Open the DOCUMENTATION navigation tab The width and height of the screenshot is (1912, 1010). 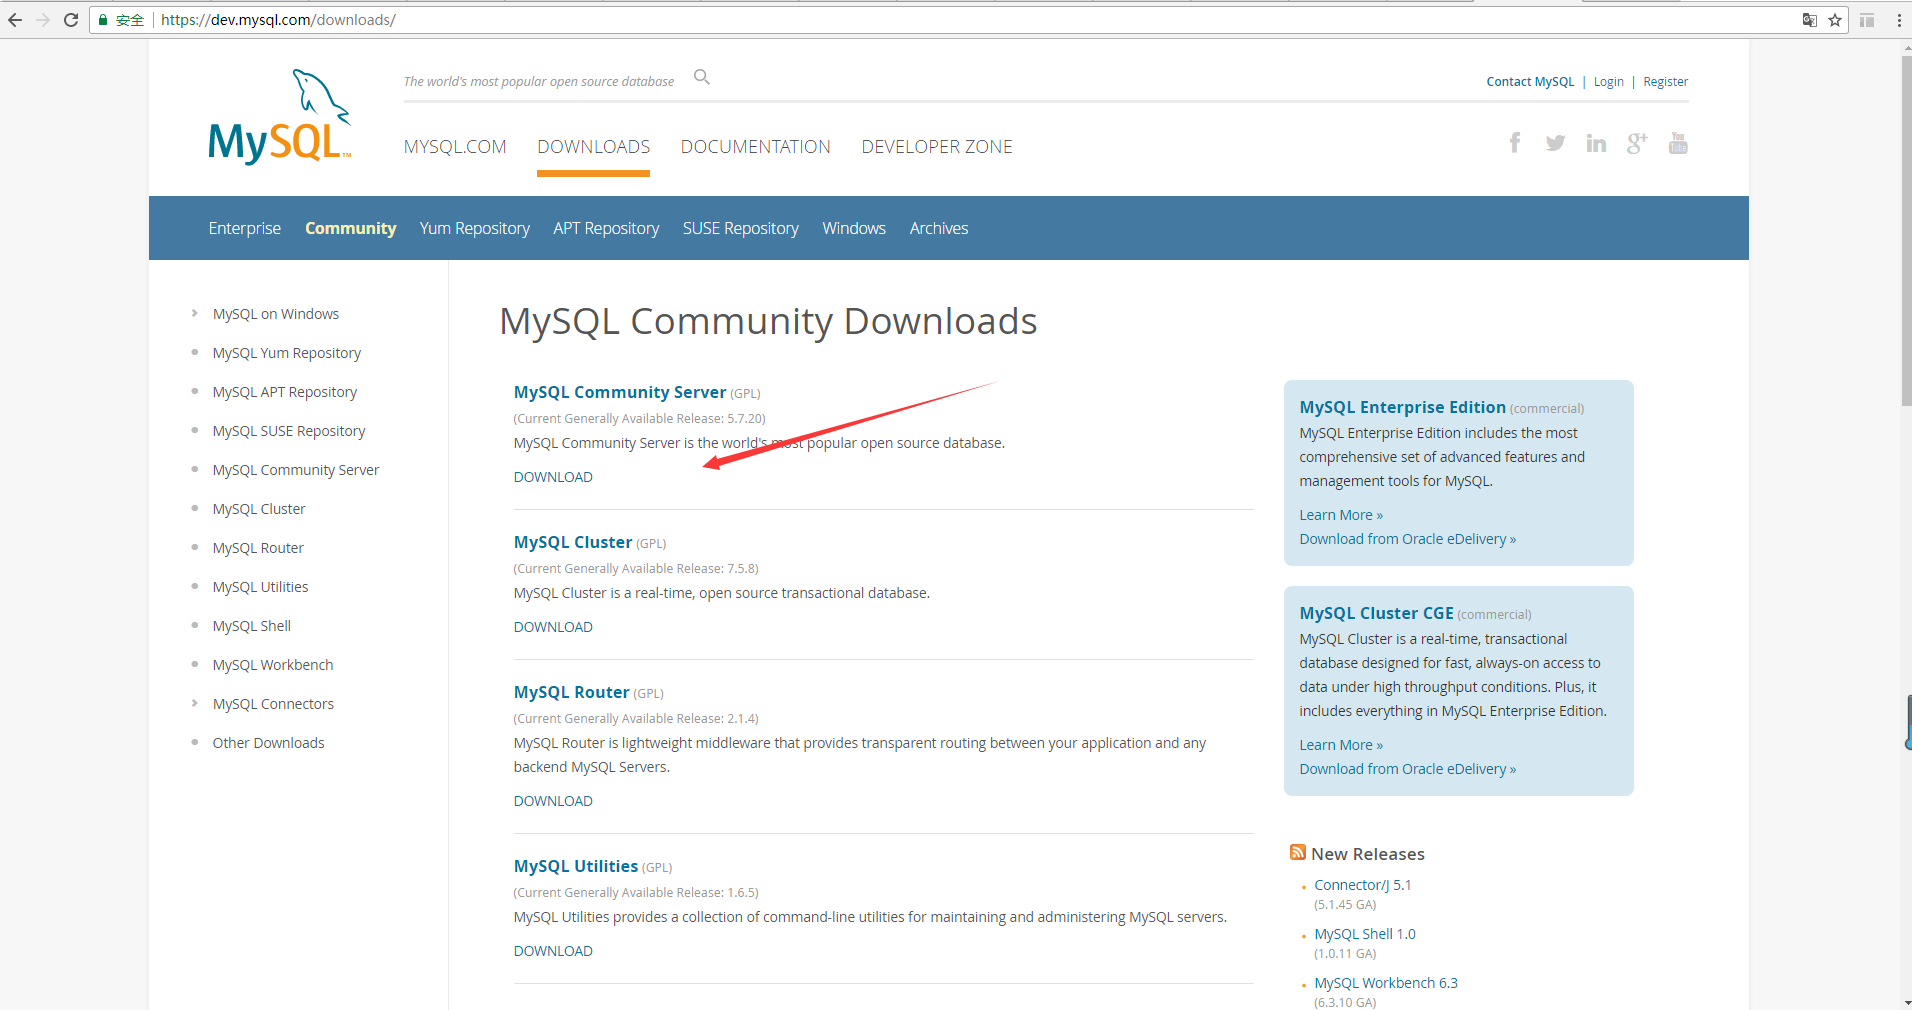(756, 147)
